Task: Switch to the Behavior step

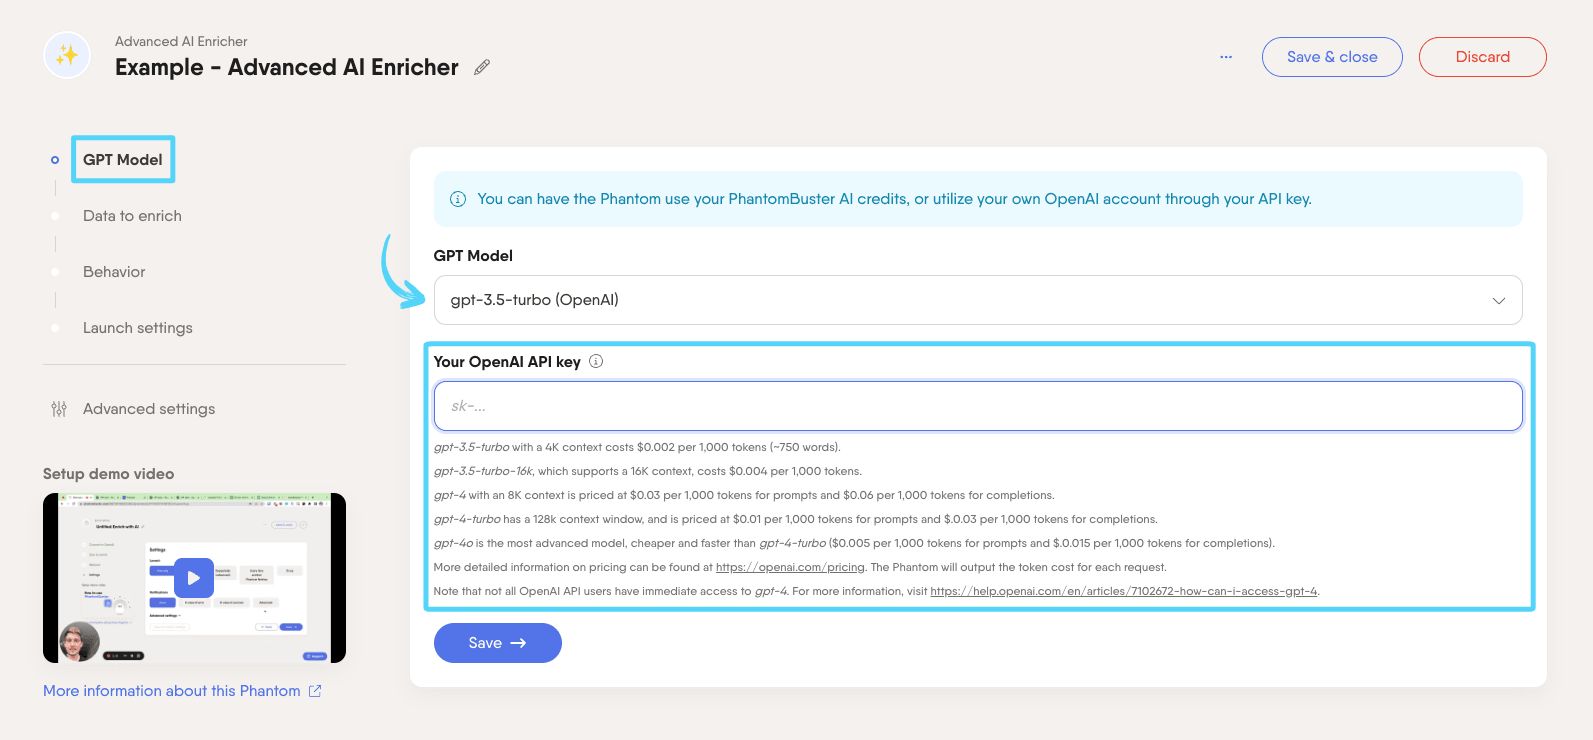Action: [114, 271]
